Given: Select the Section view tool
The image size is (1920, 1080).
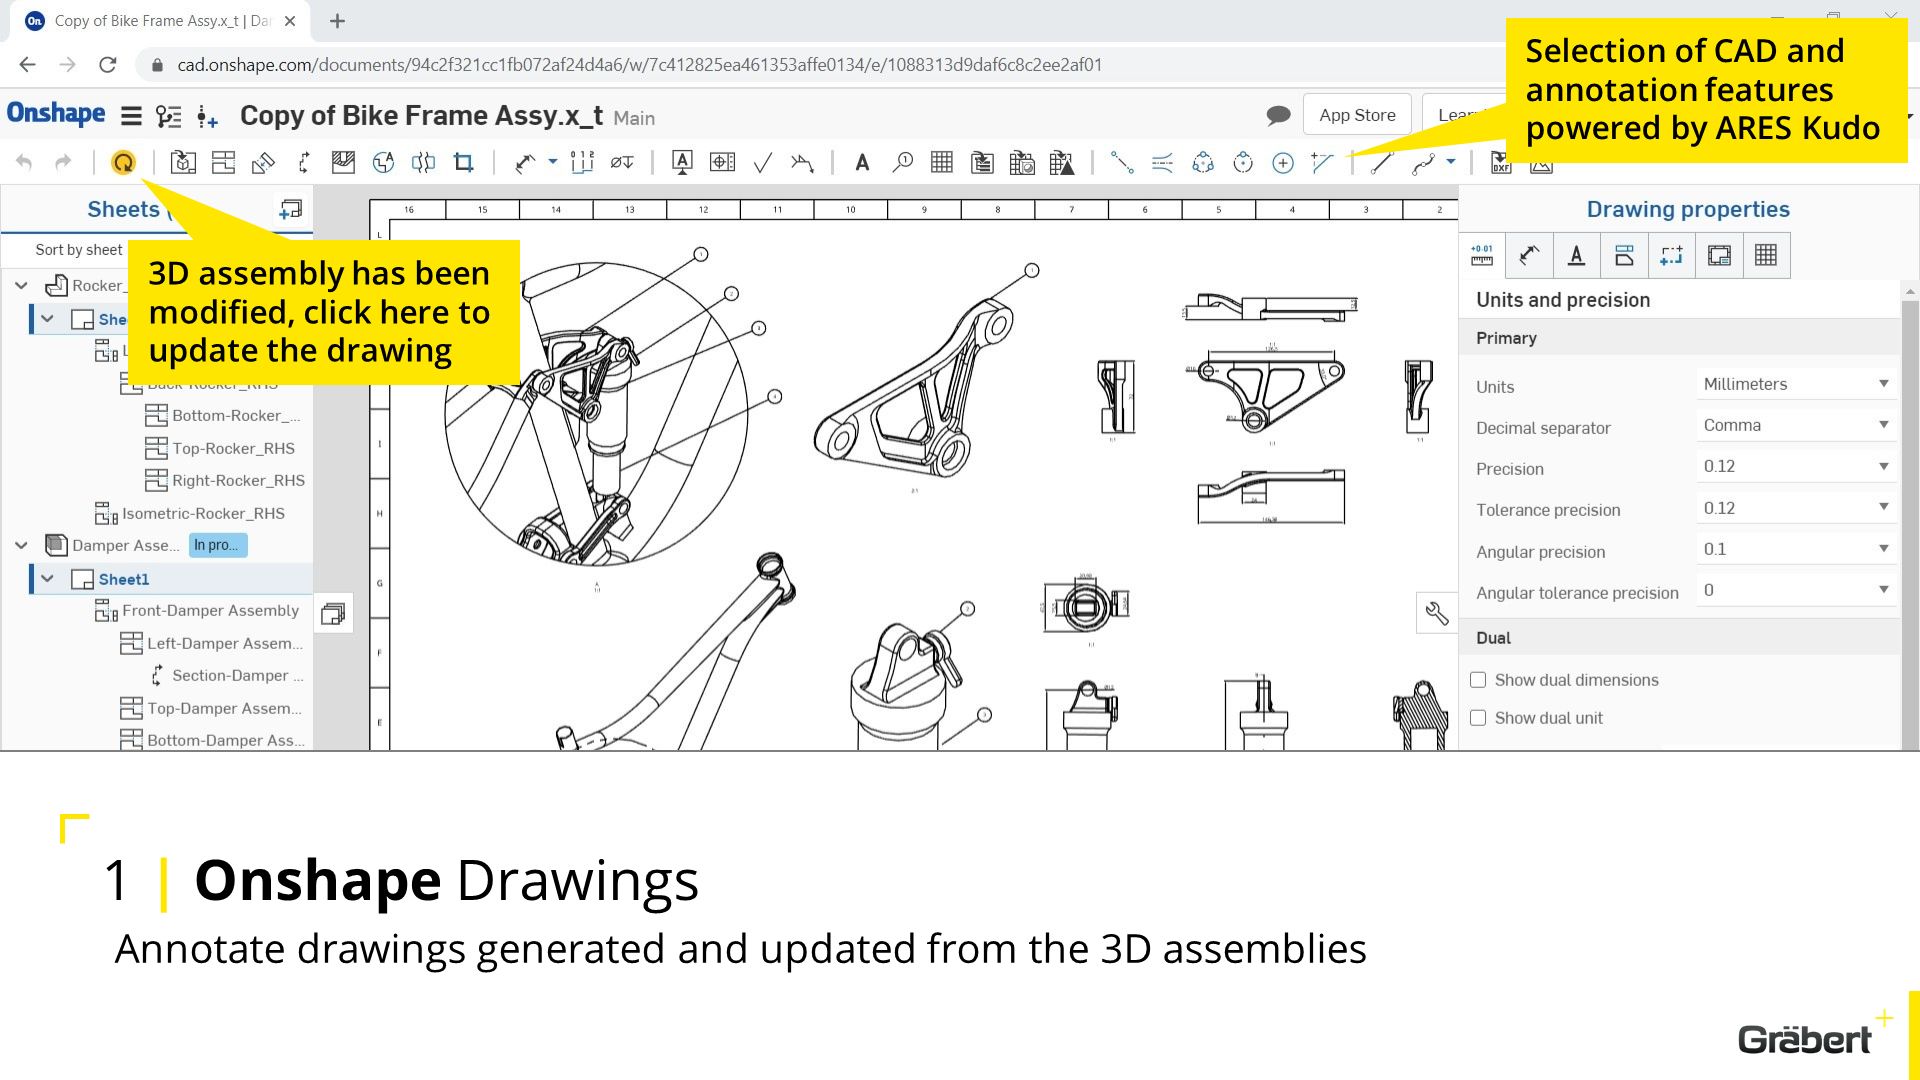Looking at the screenshot, I should click(303, 162).
